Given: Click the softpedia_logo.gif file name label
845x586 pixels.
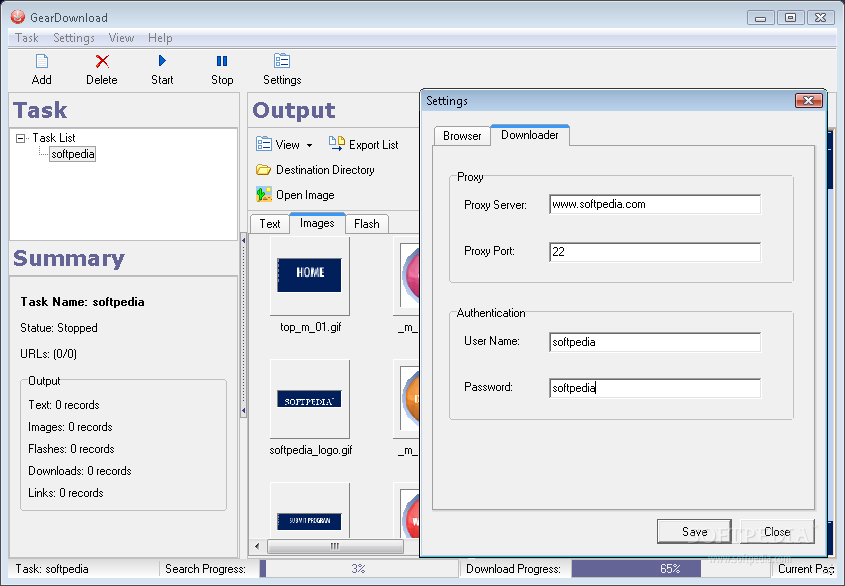Looking at the screenshot, I should 311,450.
